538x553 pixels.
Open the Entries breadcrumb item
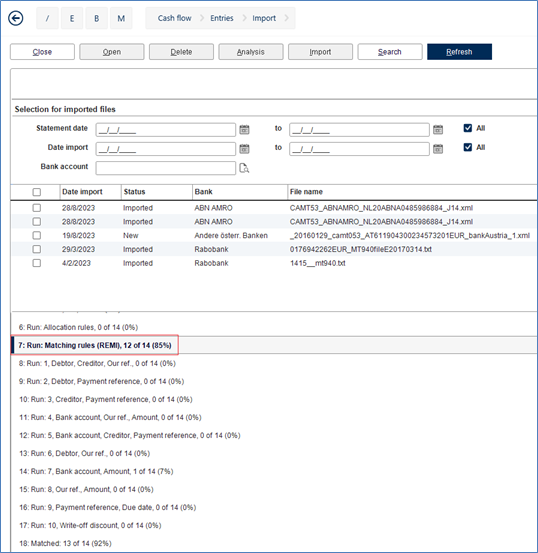(x=222, y=18)
